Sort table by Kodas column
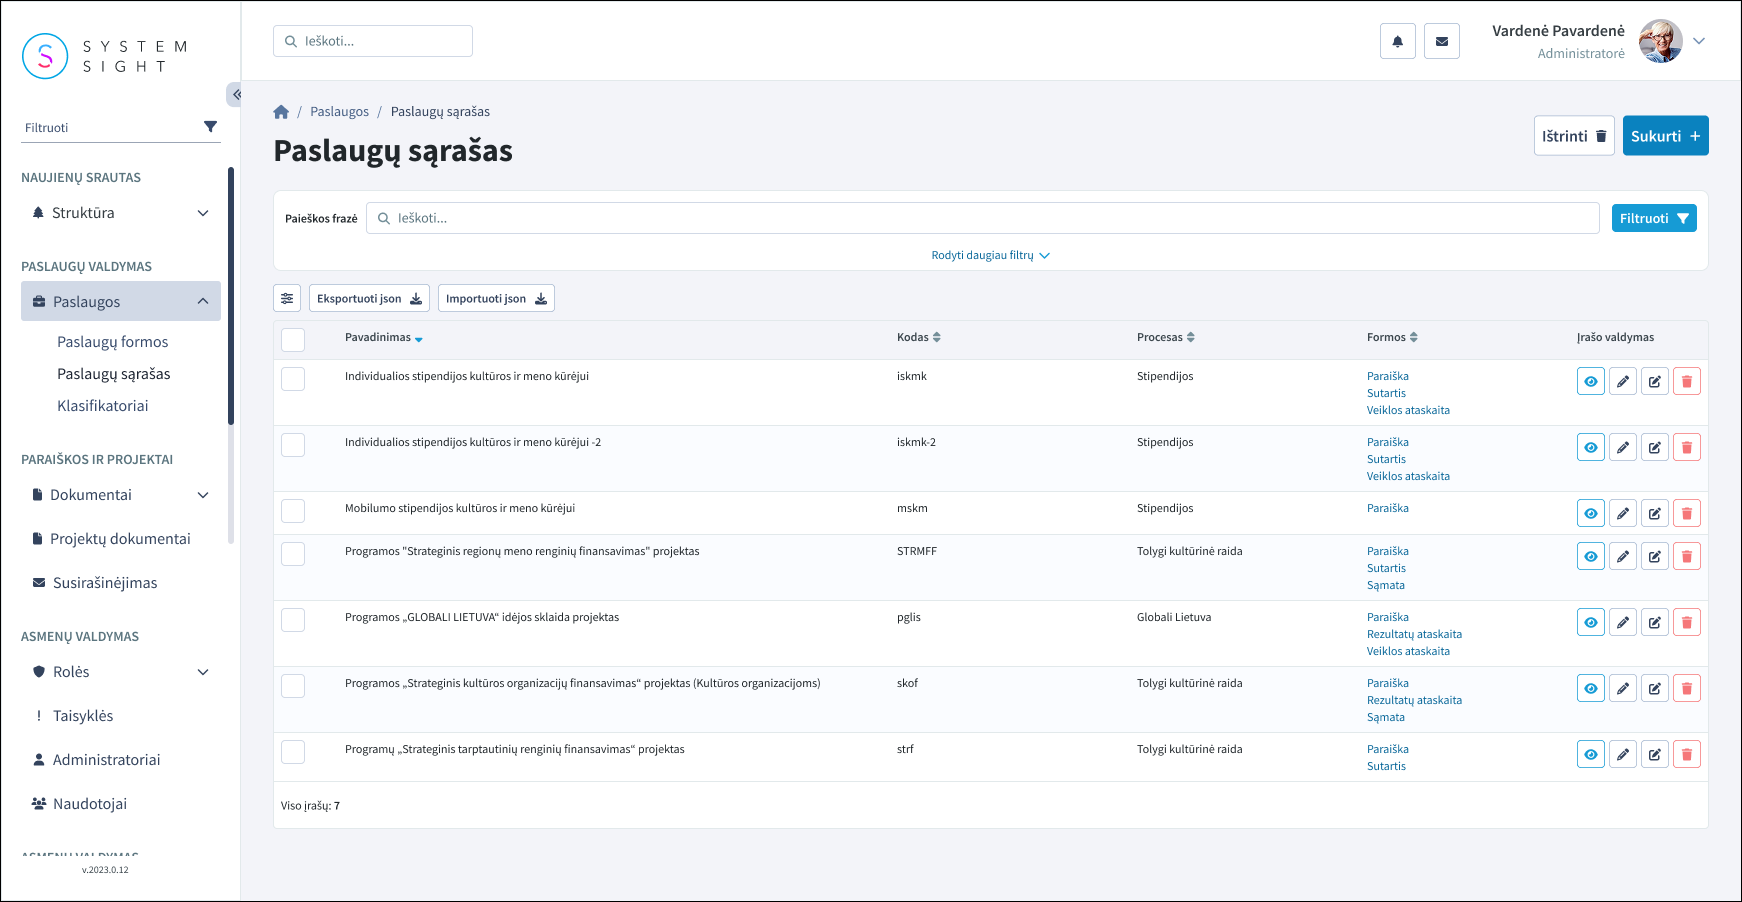Screen dimensions: 1742x902 tap(918, 337)
